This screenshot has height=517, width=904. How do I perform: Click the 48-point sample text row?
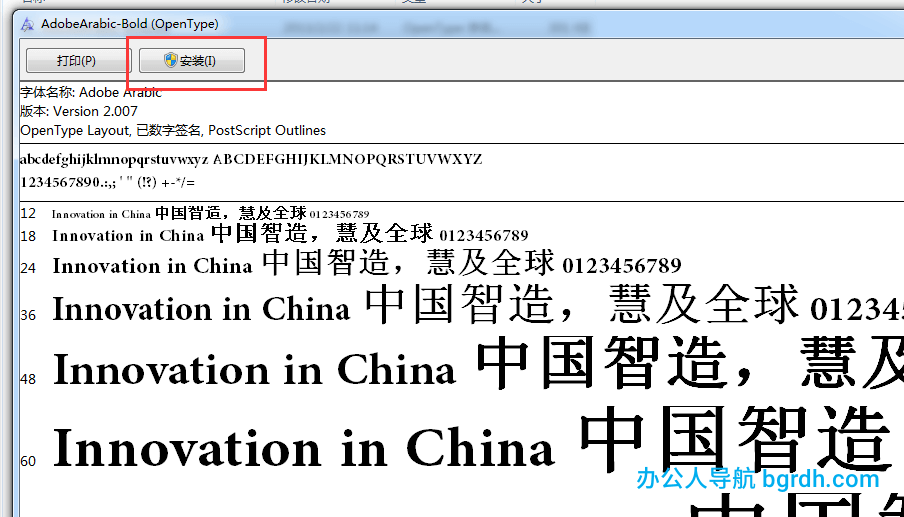pyautogui.click(x=462, y=365)
